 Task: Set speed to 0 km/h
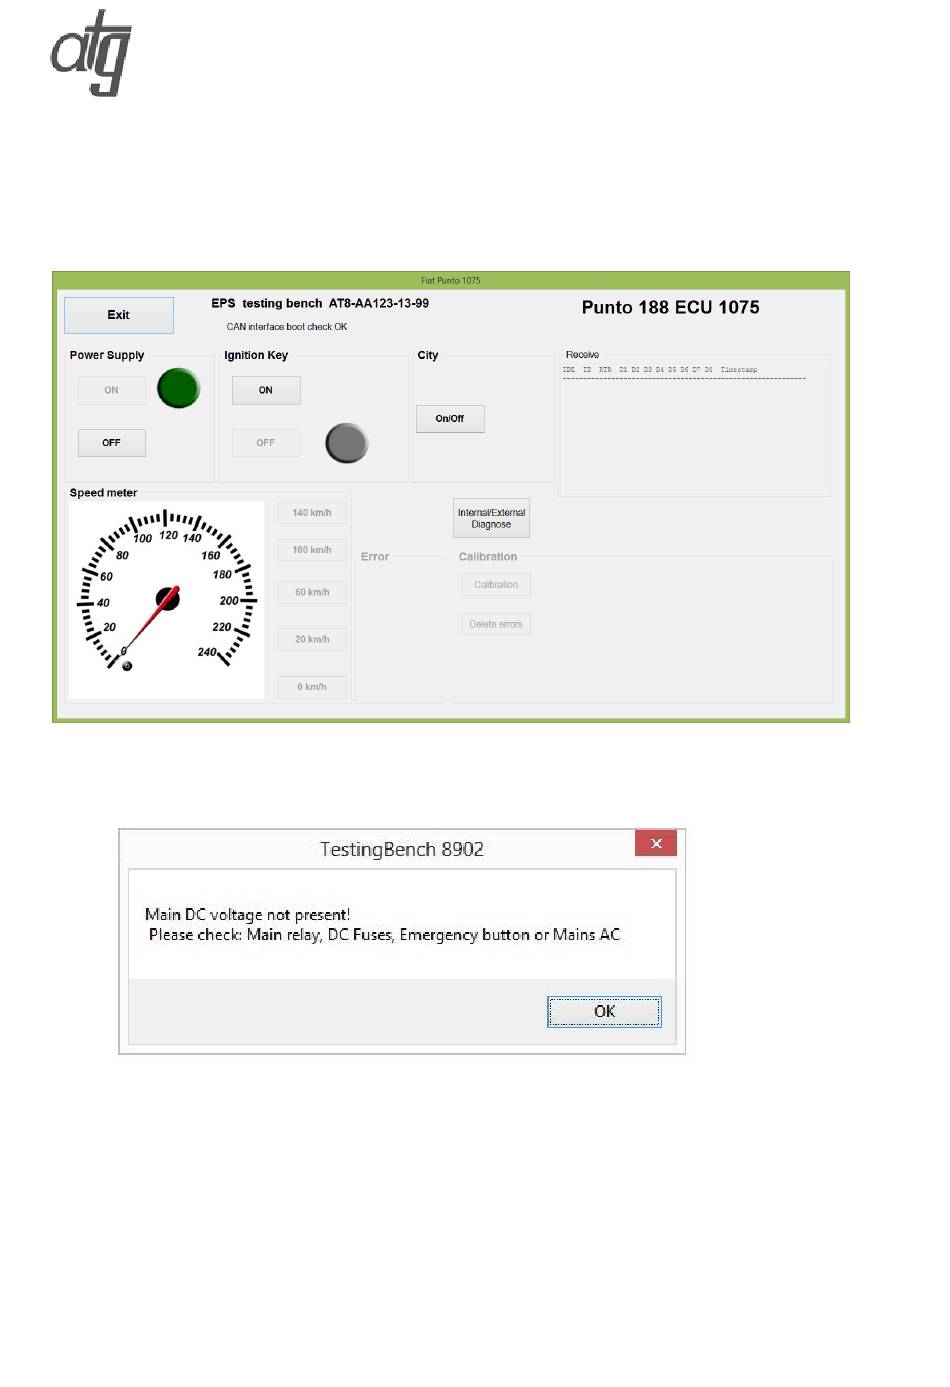(x=312, y=687)
